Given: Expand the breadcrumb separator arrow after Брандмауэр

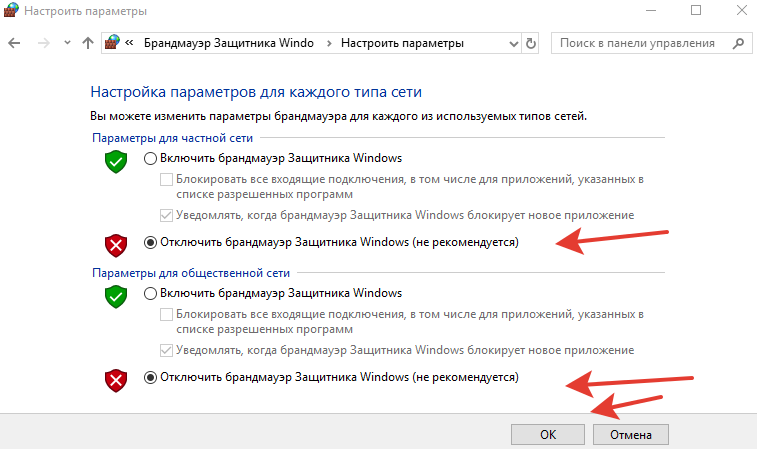Looking at the screenshot, I should (x=329, y=43).
